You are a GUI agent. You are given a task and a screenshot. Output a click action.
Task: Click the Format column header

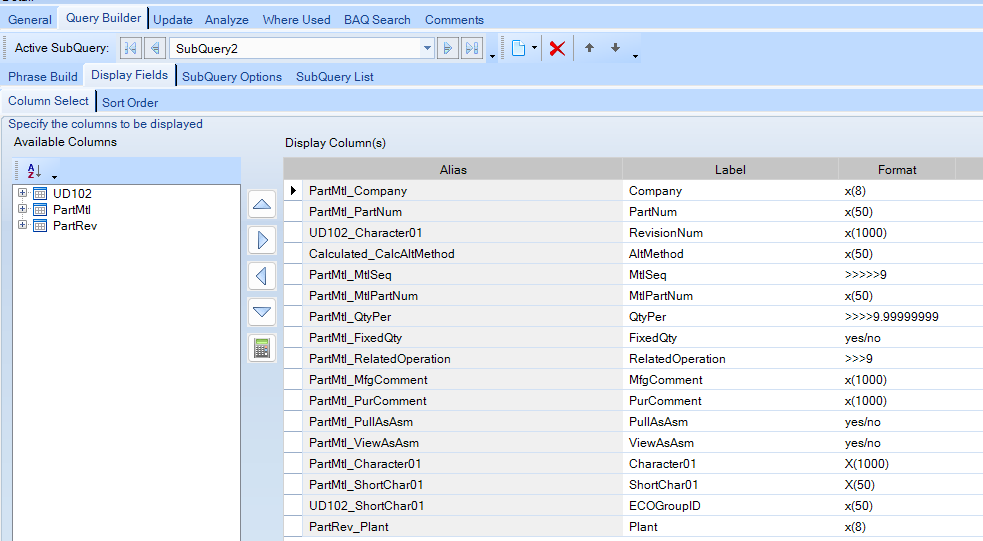[x=897, y=170]
